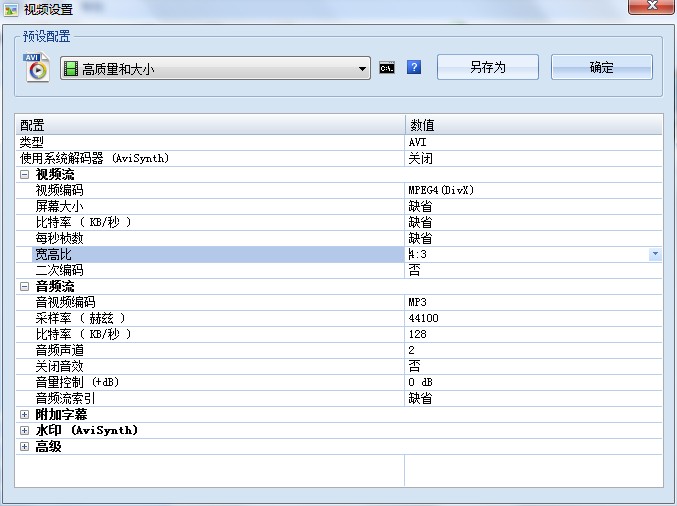
Task: Select the 采样率 44100 value cell
Action: click(533, 318)
